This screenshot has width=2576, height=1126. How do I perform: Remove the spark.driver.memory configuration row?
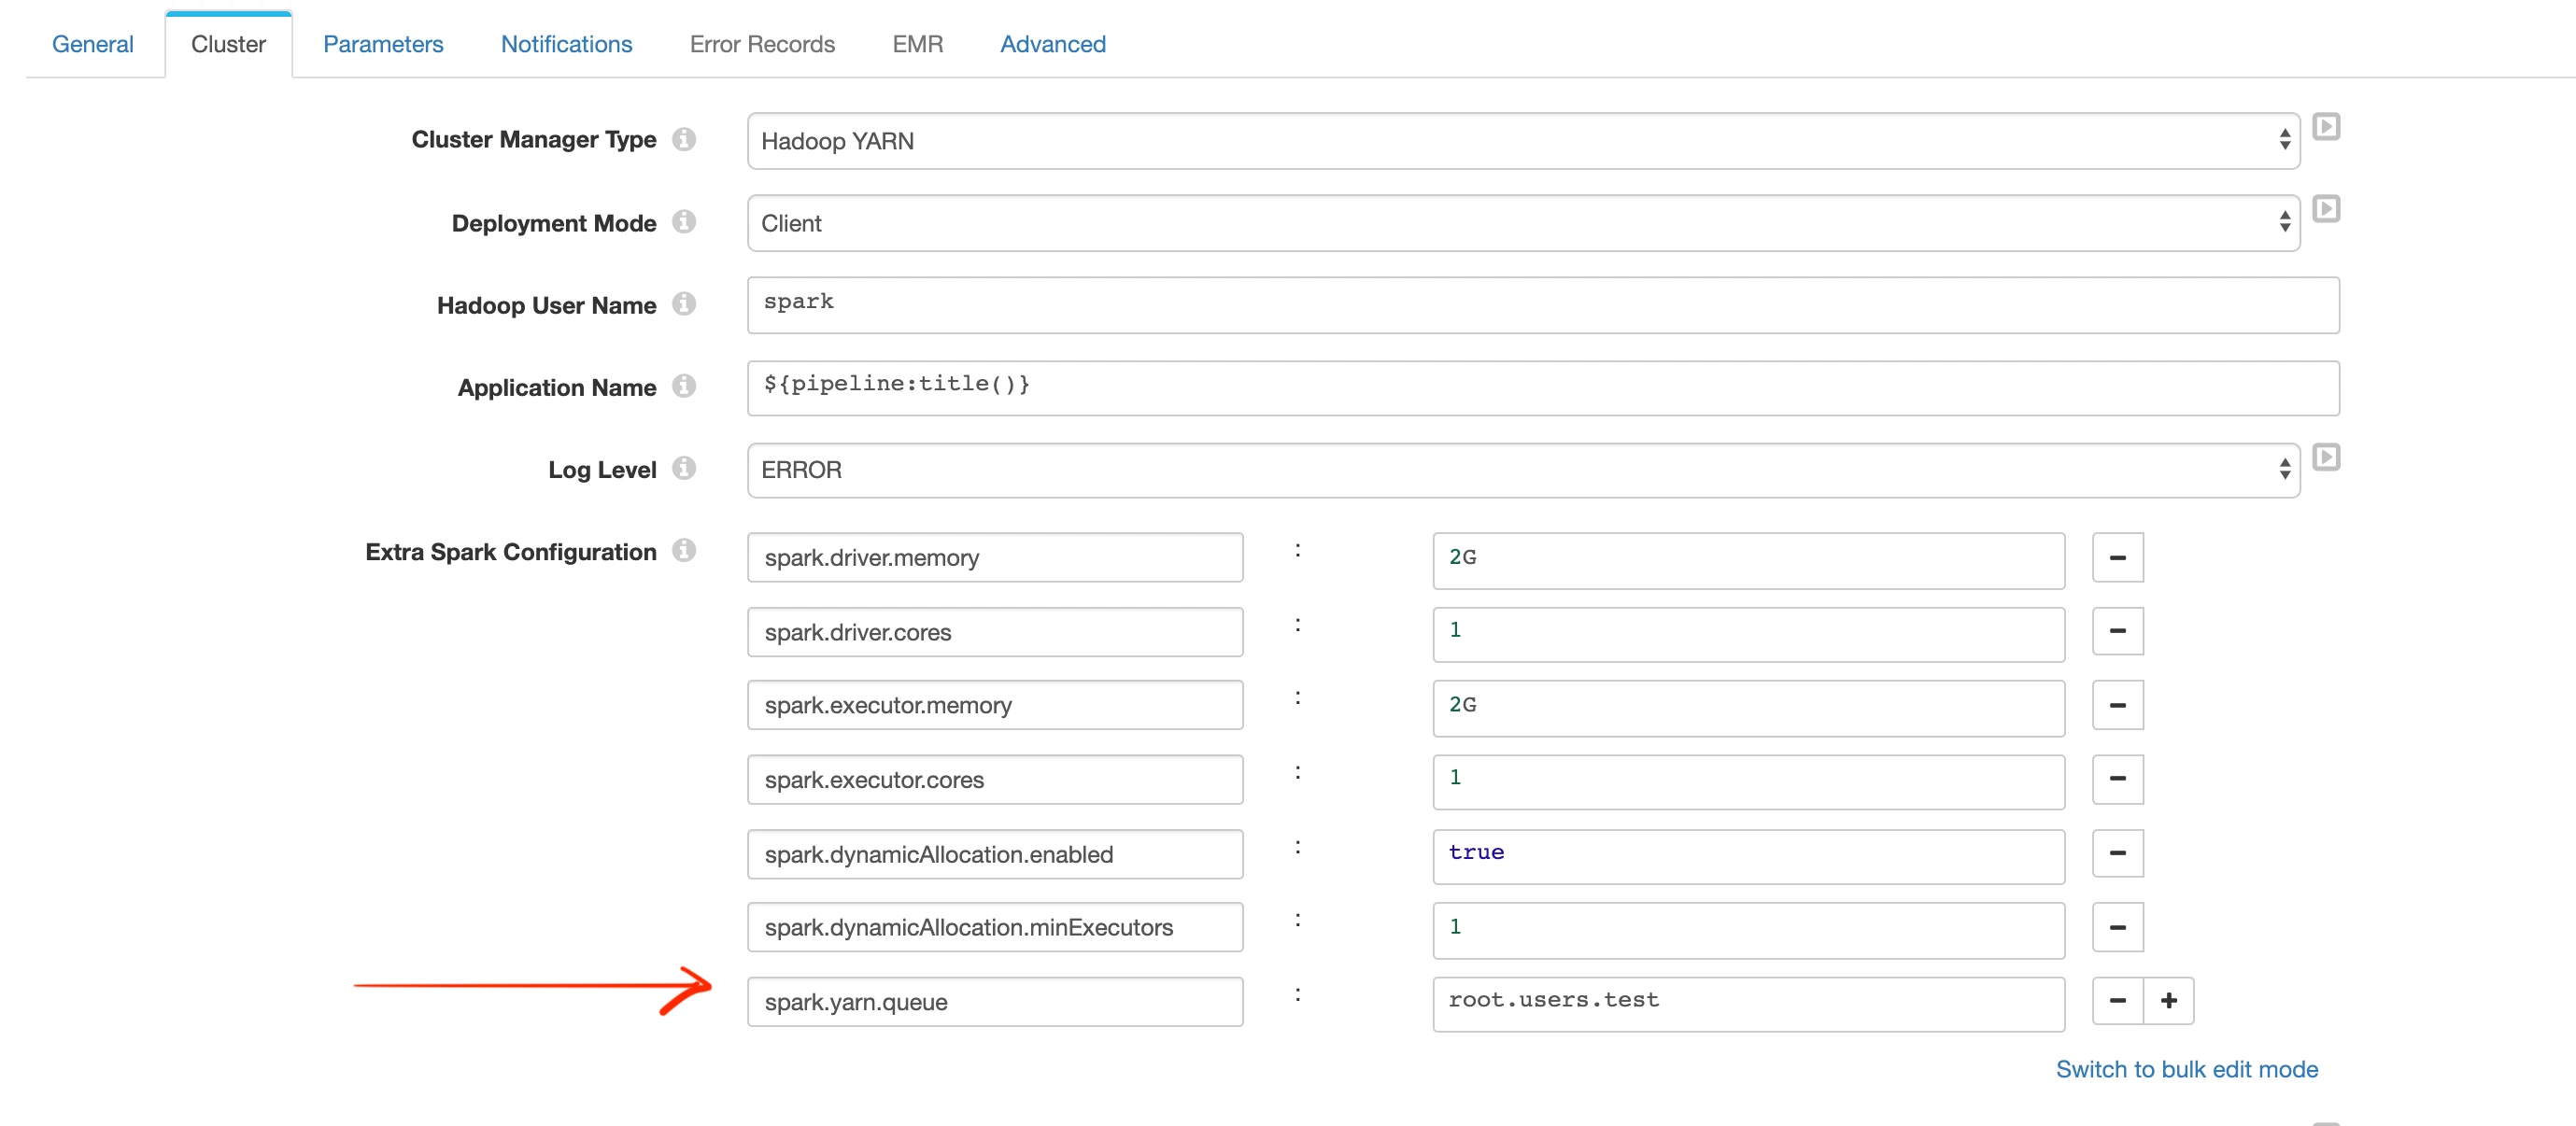coord(2118,557)
